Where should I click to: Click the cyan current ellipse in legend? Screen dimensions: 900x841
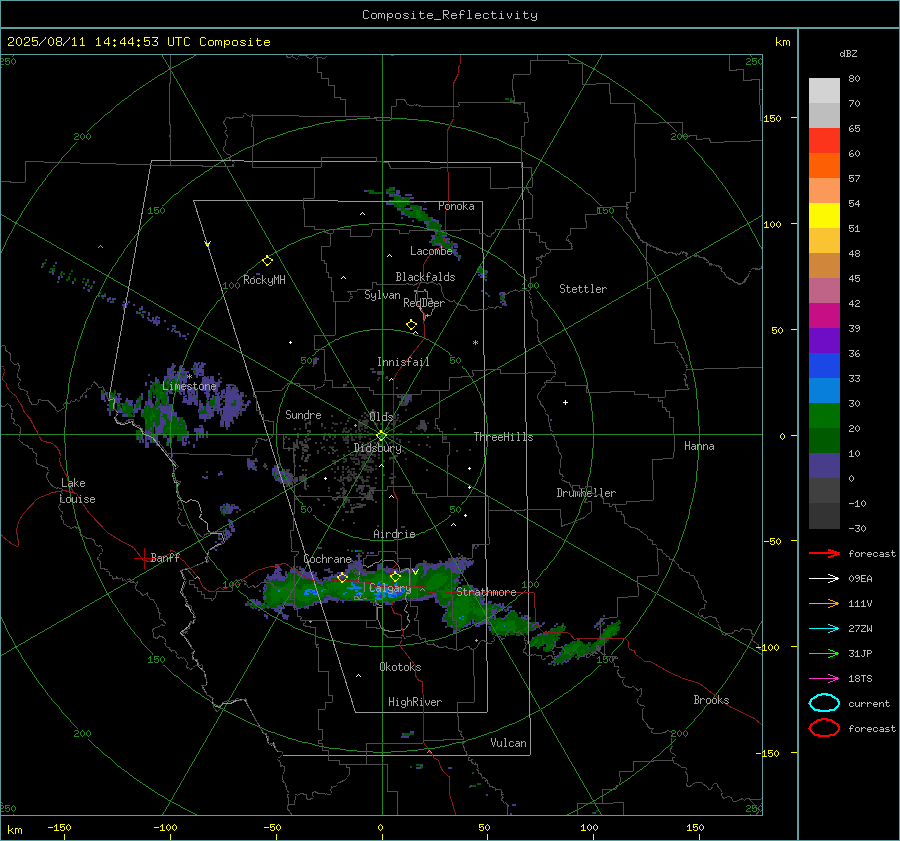[824, 703]
